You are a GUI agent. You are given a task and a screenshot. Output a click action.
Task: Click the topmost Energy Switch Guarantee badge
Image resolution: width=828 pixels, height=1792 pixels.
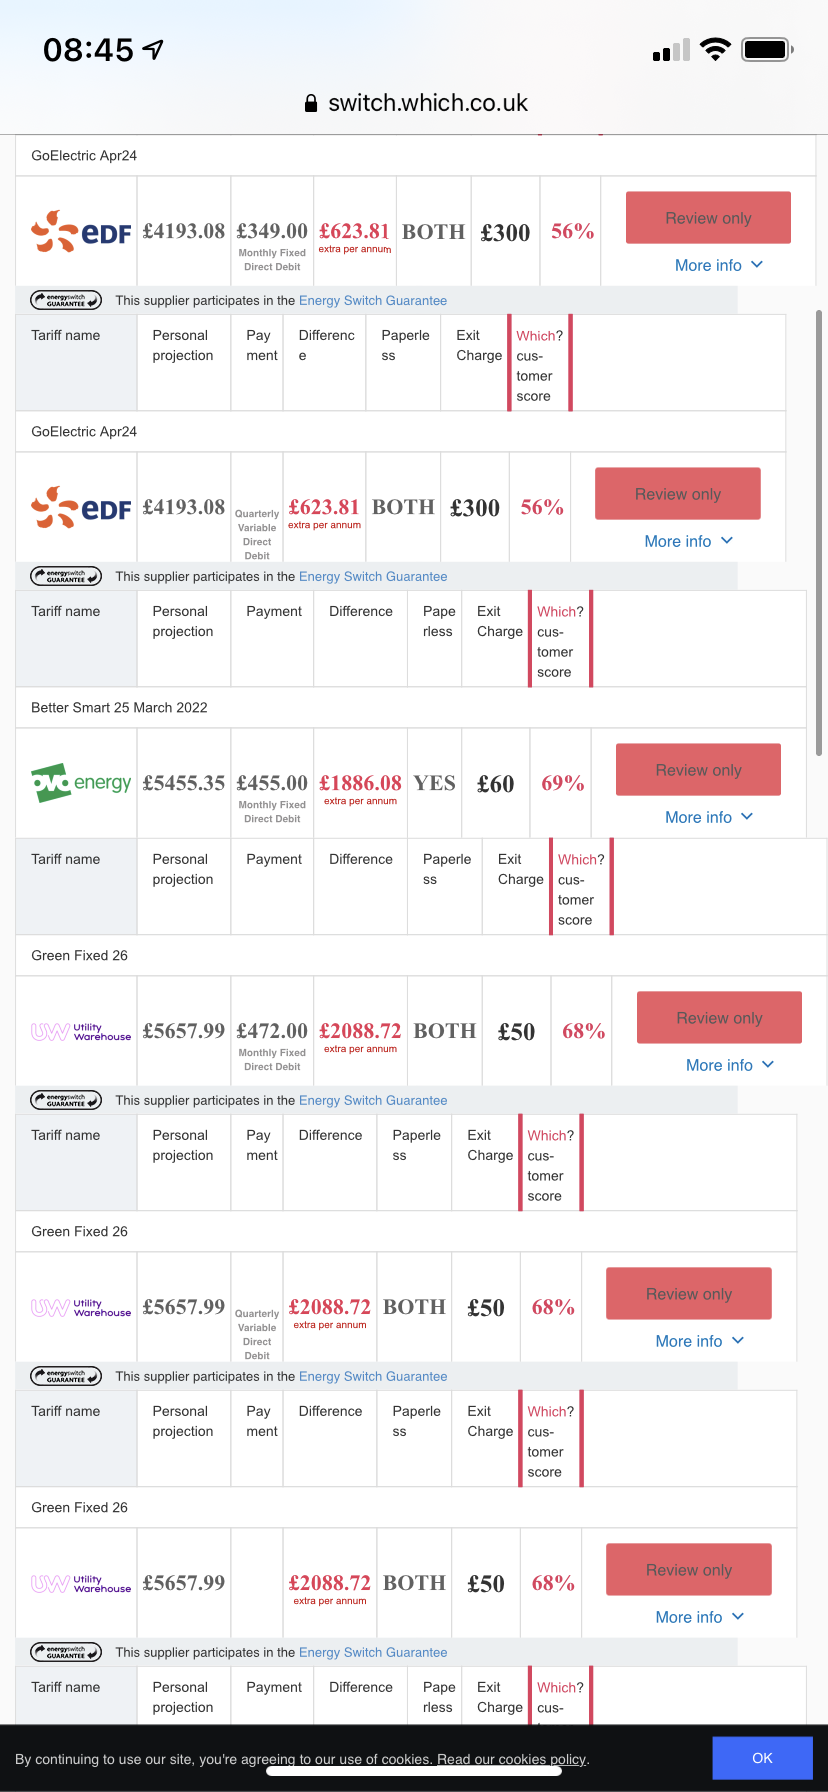66,300
